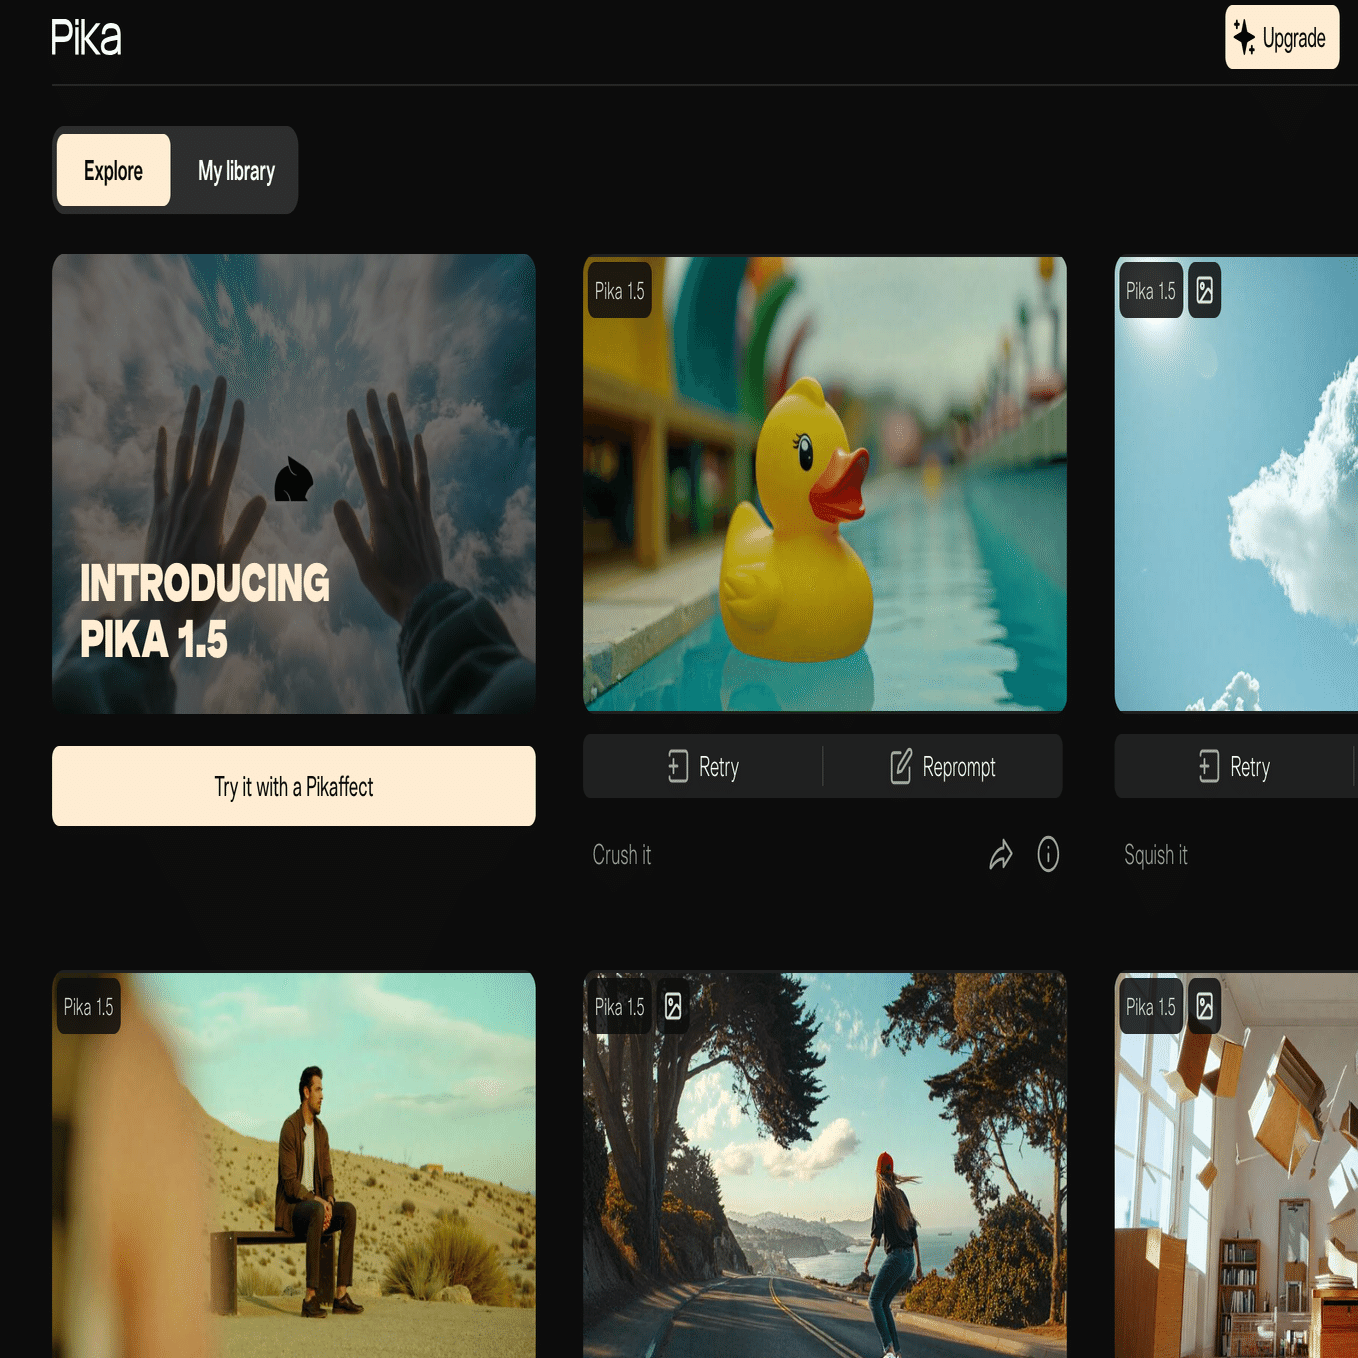
Task: Open the flying boxes room video
Action: point(1237,1165)
